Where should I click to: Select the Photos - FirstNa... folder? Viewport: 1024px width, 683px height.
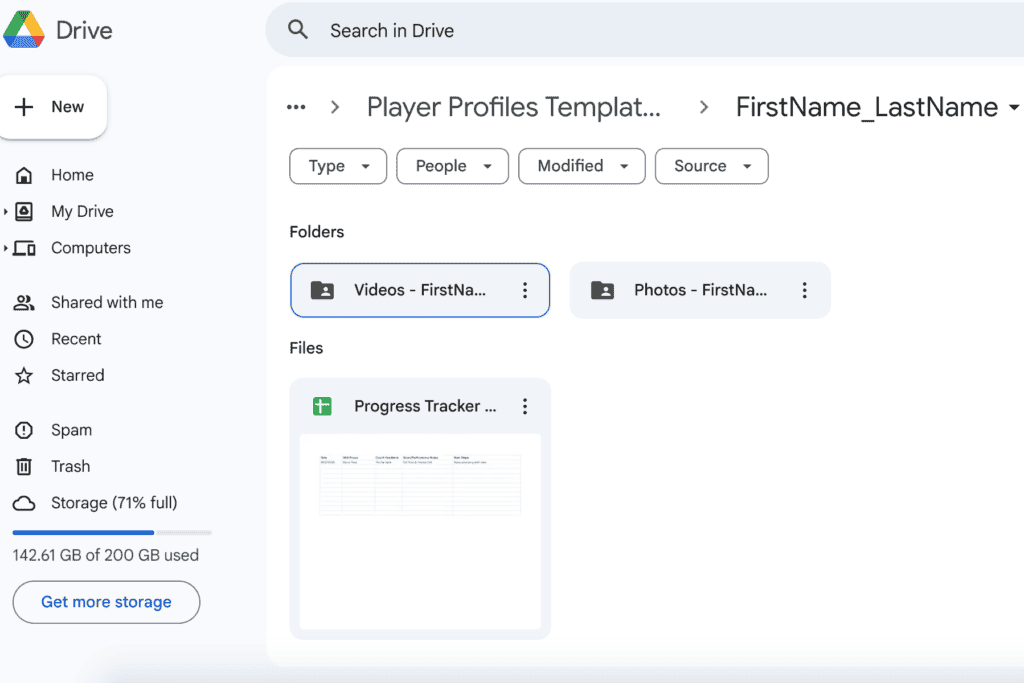click(700, 291)
